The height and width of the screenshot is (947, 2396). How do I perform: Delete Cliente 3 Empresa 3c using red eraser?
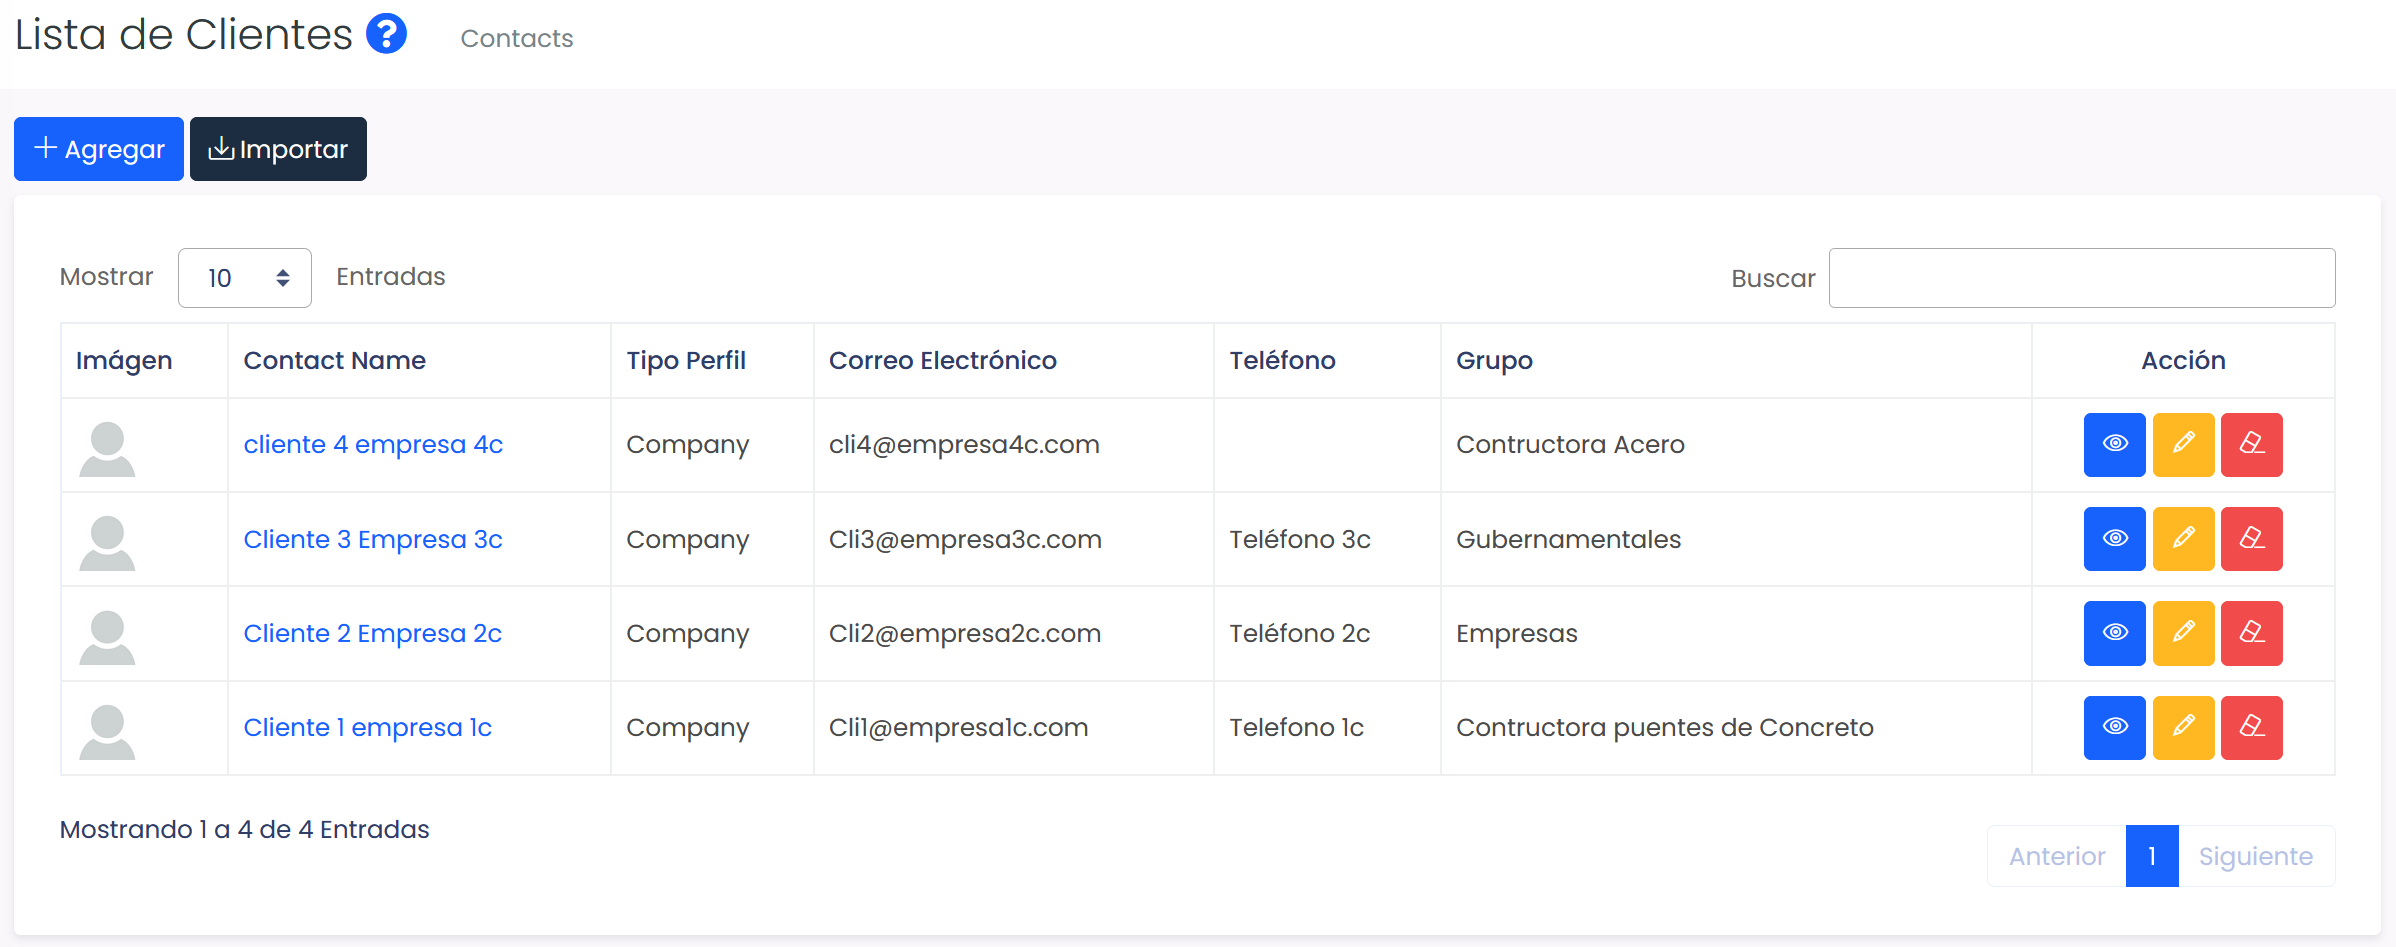point(2251,539)
